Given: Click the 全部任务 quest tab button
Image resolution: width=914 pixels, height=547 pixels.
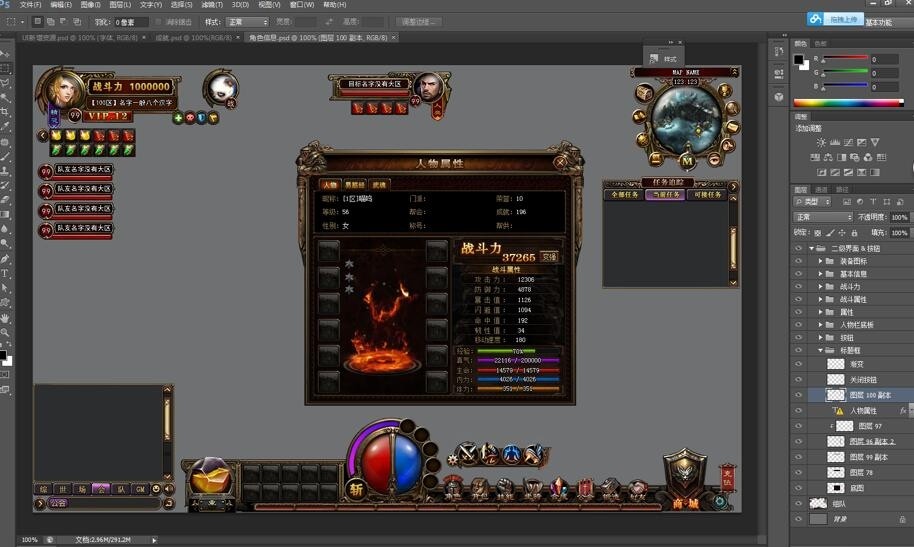Looking at the screenshot, I should (624, 195).
